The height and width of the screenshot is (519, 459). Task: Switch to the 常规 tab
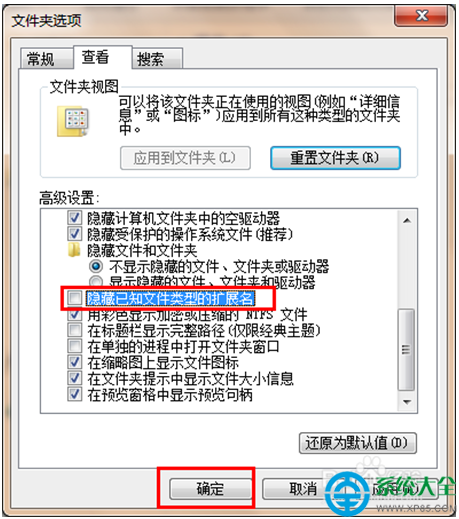click(x=46, y=59)
